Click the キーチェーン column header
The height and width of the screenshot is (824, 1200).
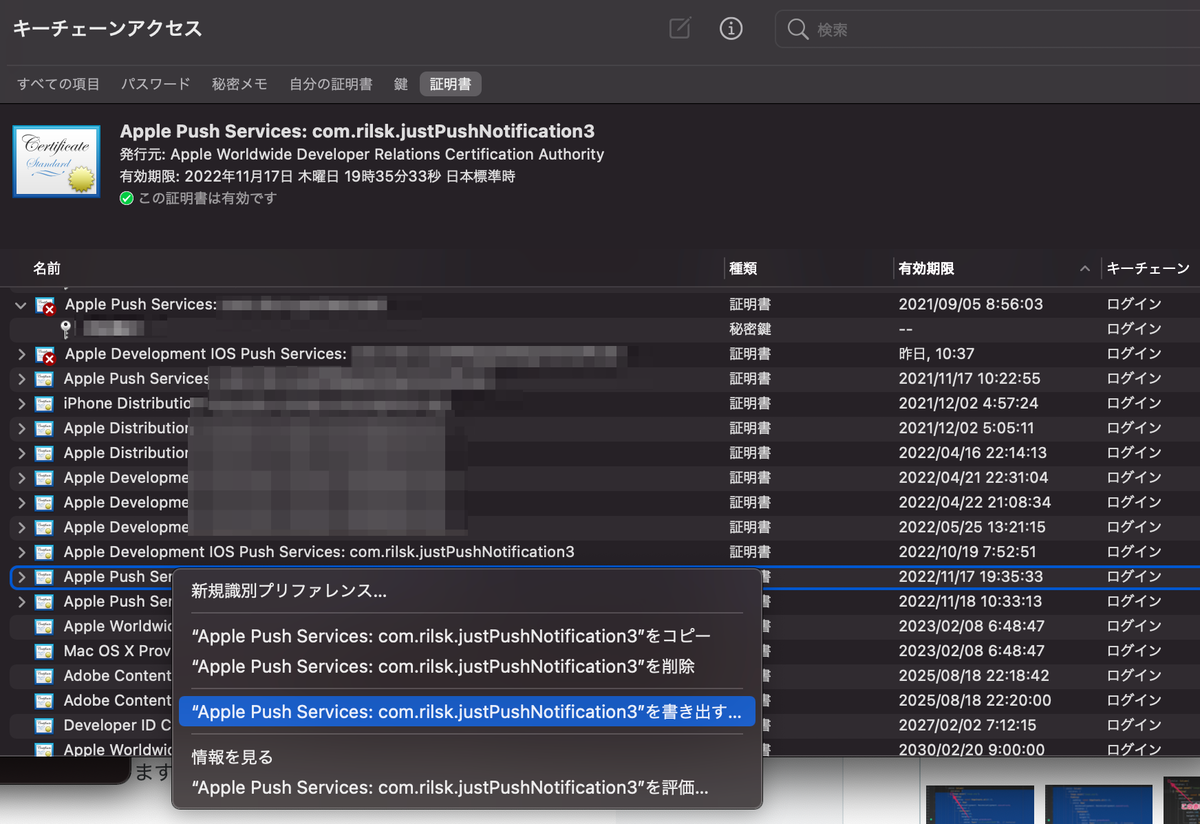click(x=1148, y=268)
